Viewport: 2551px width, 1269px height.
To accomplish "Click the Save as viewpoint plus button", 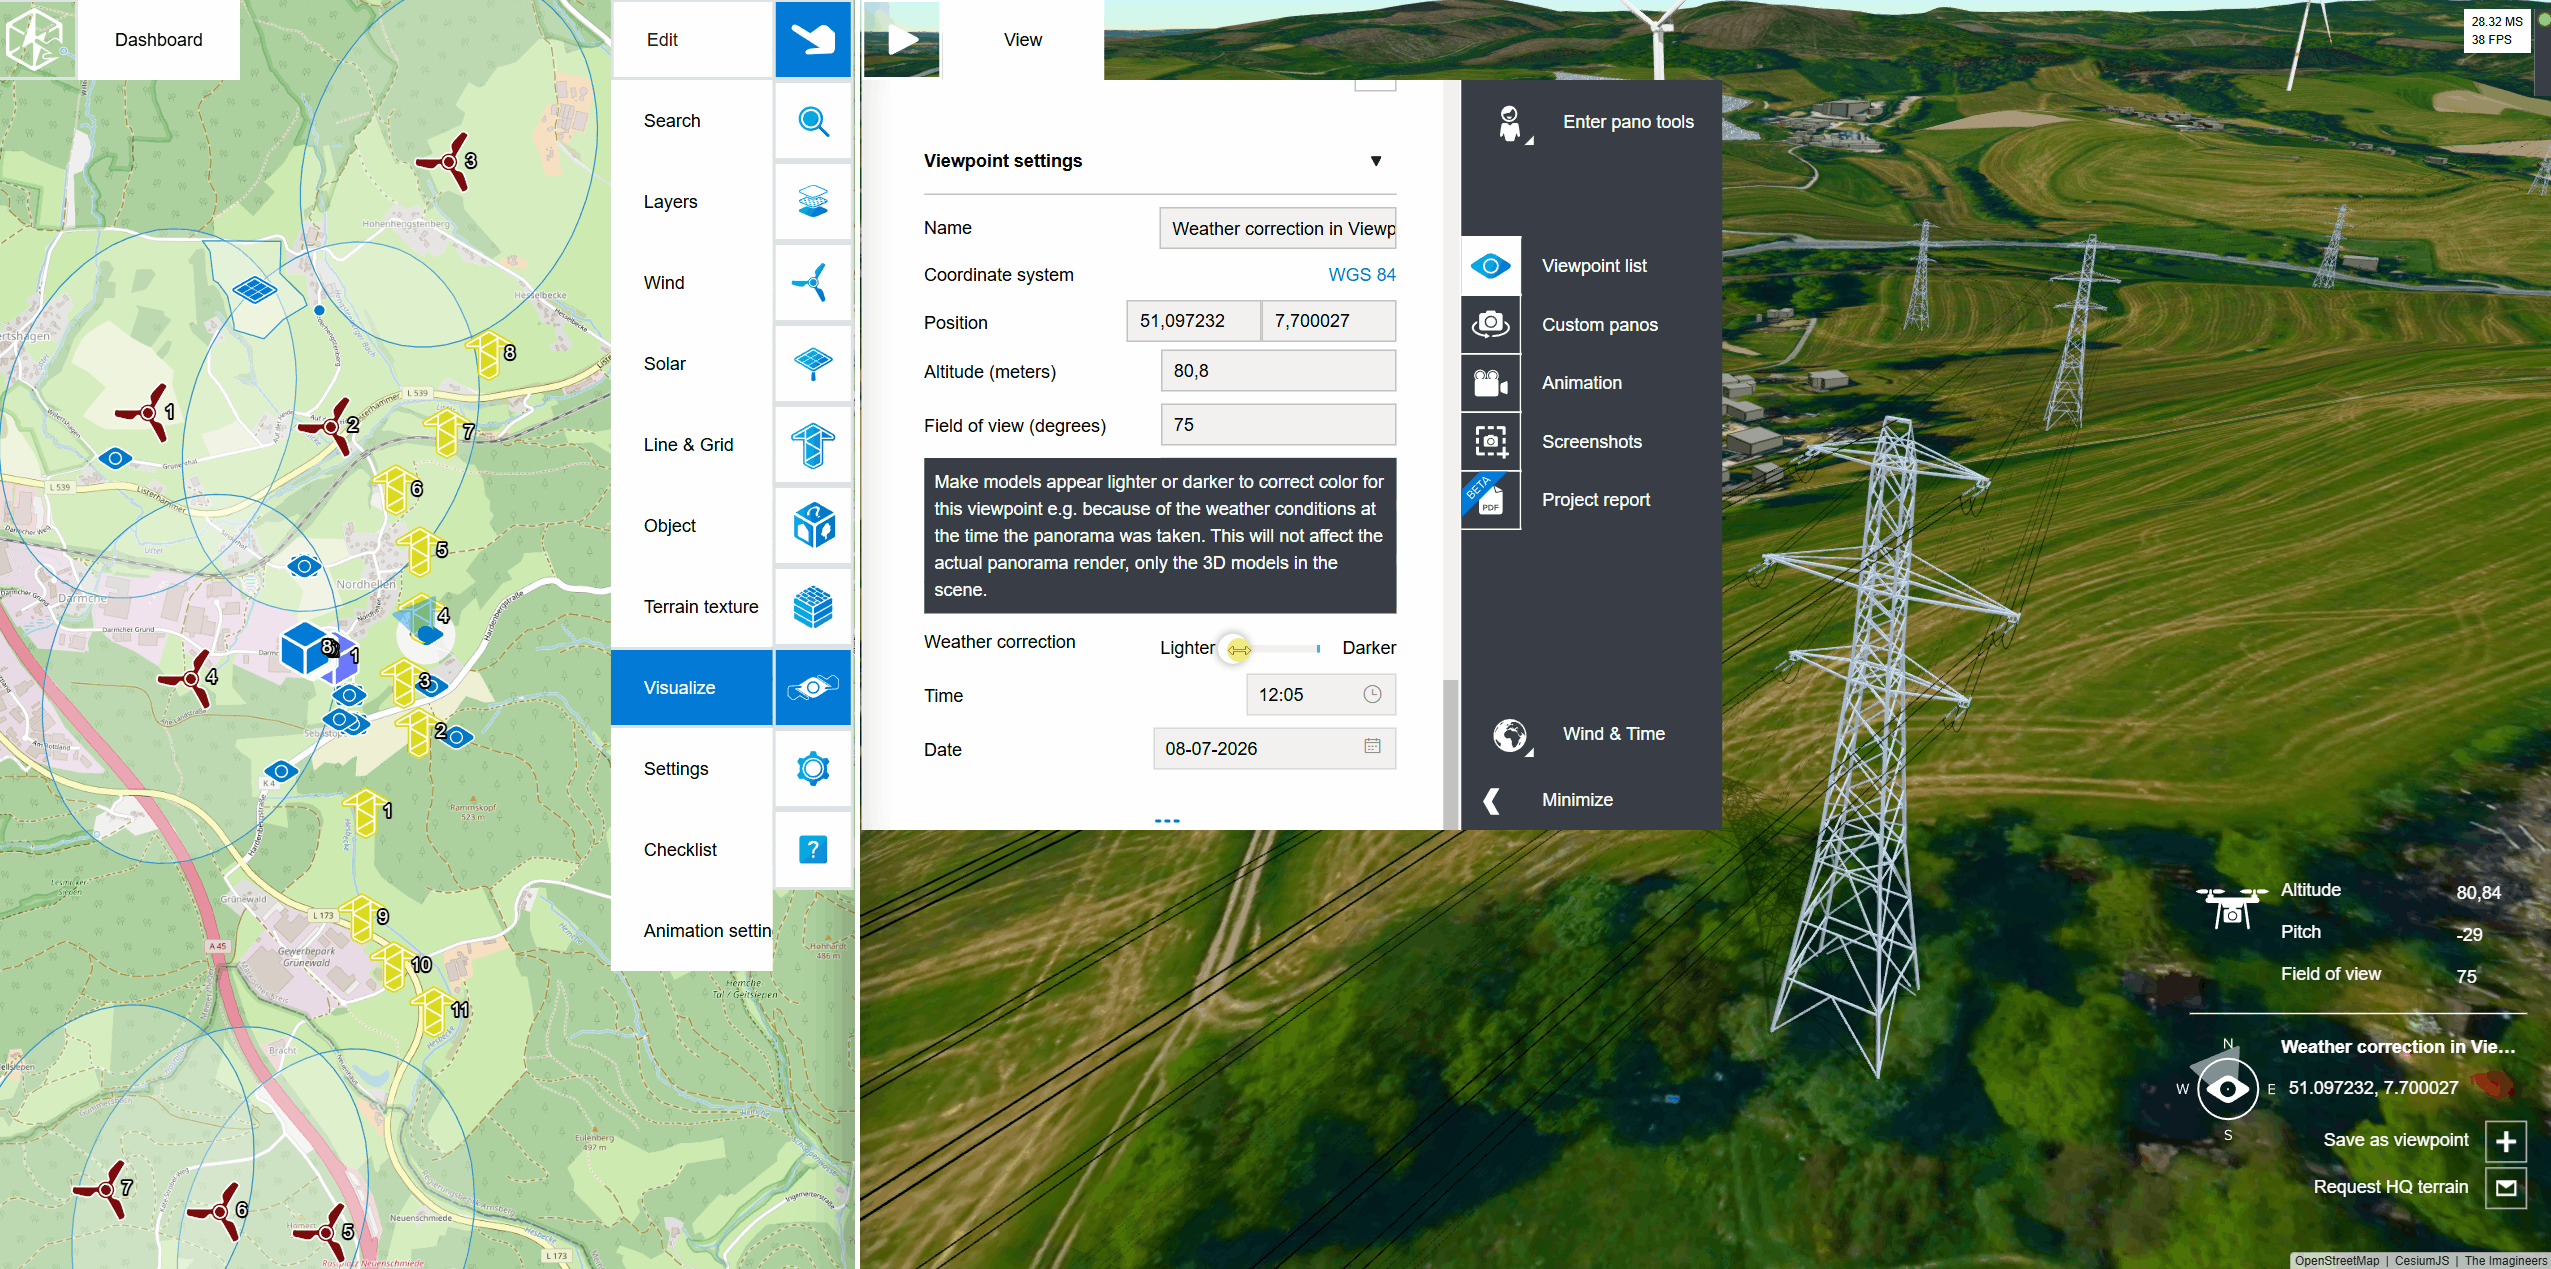I will click(2506, 1141).
